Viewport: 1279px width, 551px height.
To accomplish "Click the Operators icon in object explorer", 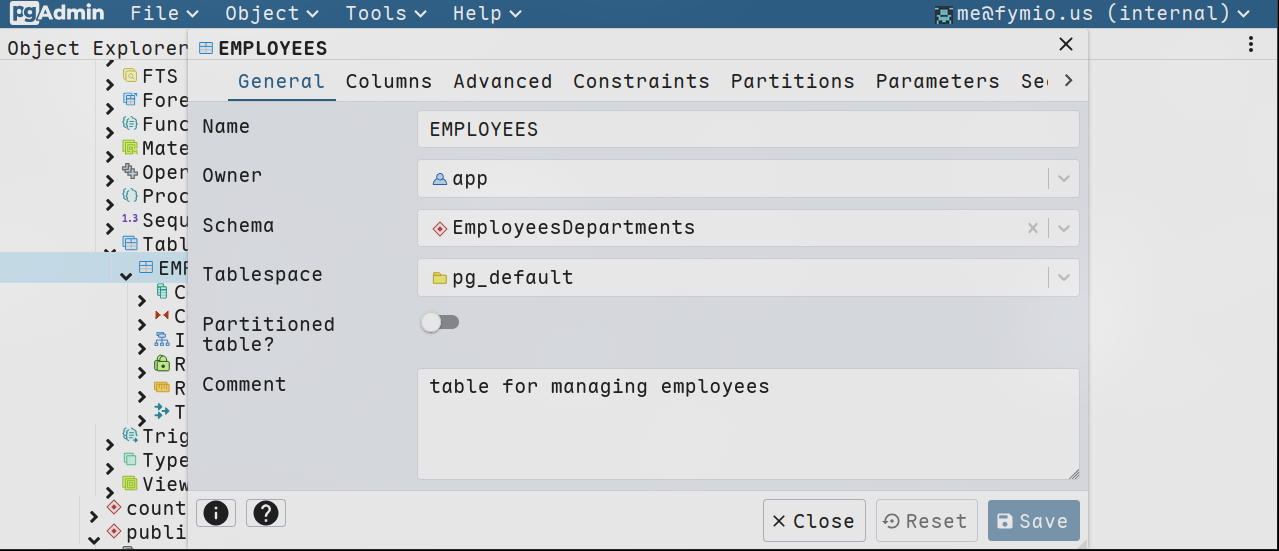I will pos(130,172).
